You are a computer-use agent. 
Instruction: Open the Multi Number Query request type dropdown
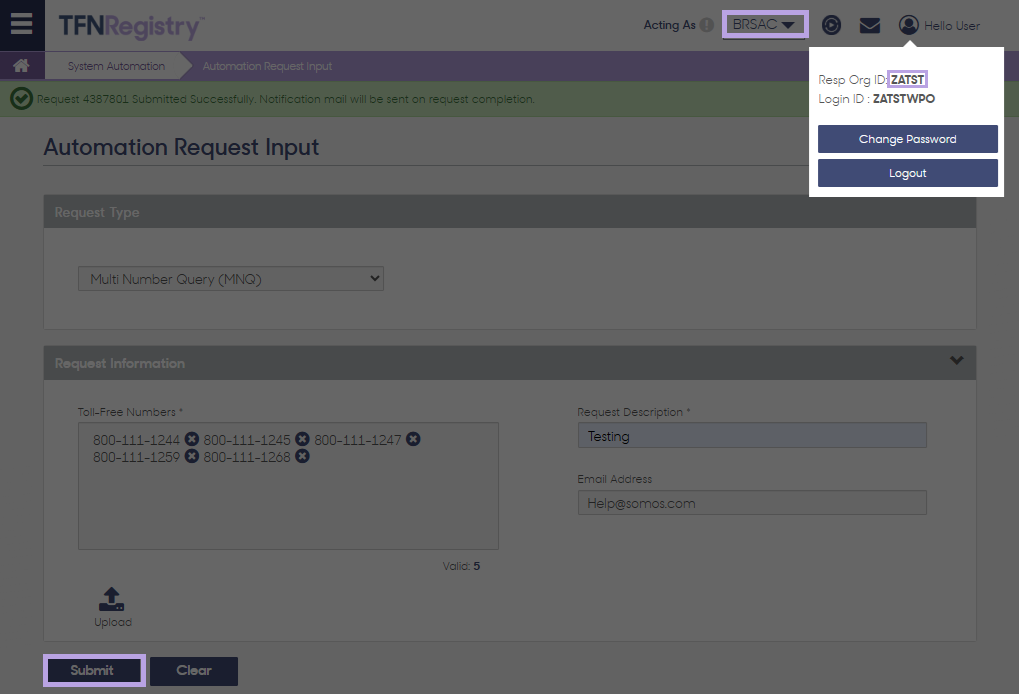point(231,279)
